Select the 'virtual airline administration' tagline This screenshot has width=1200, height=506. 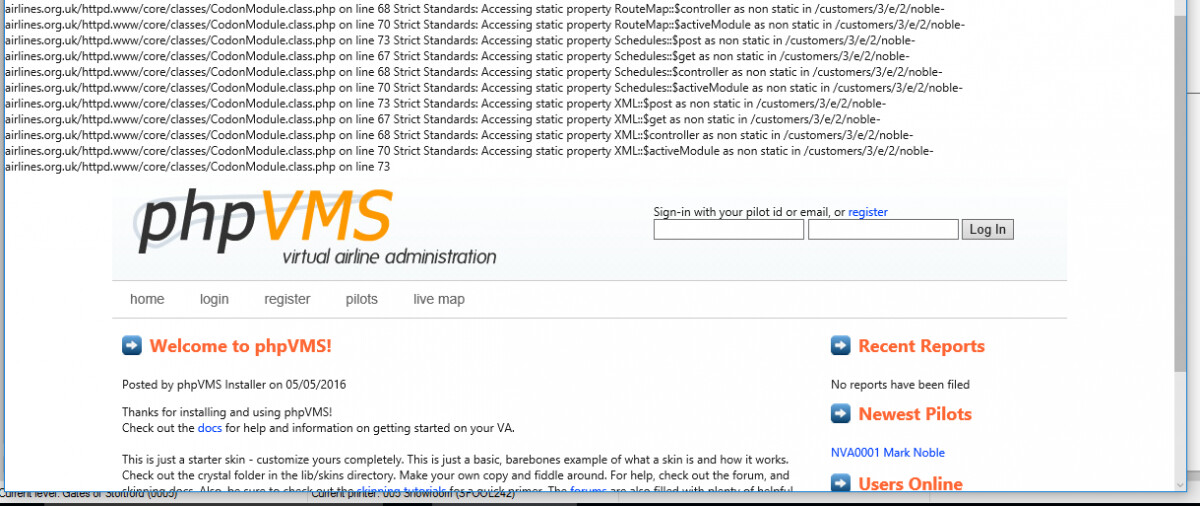point(389,256)
